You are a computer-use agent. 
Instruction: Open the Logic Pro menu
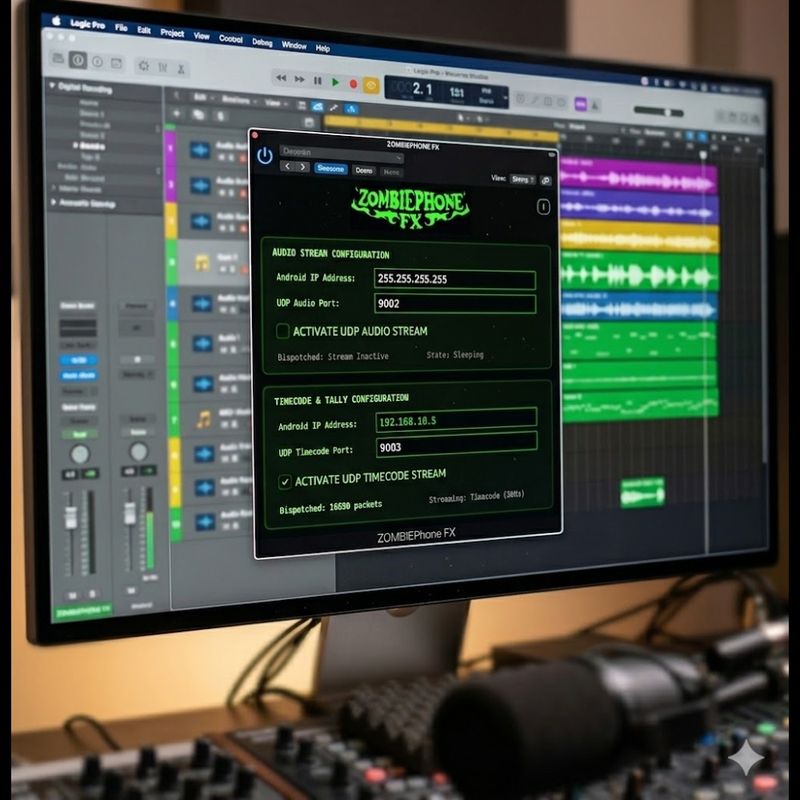88,24
